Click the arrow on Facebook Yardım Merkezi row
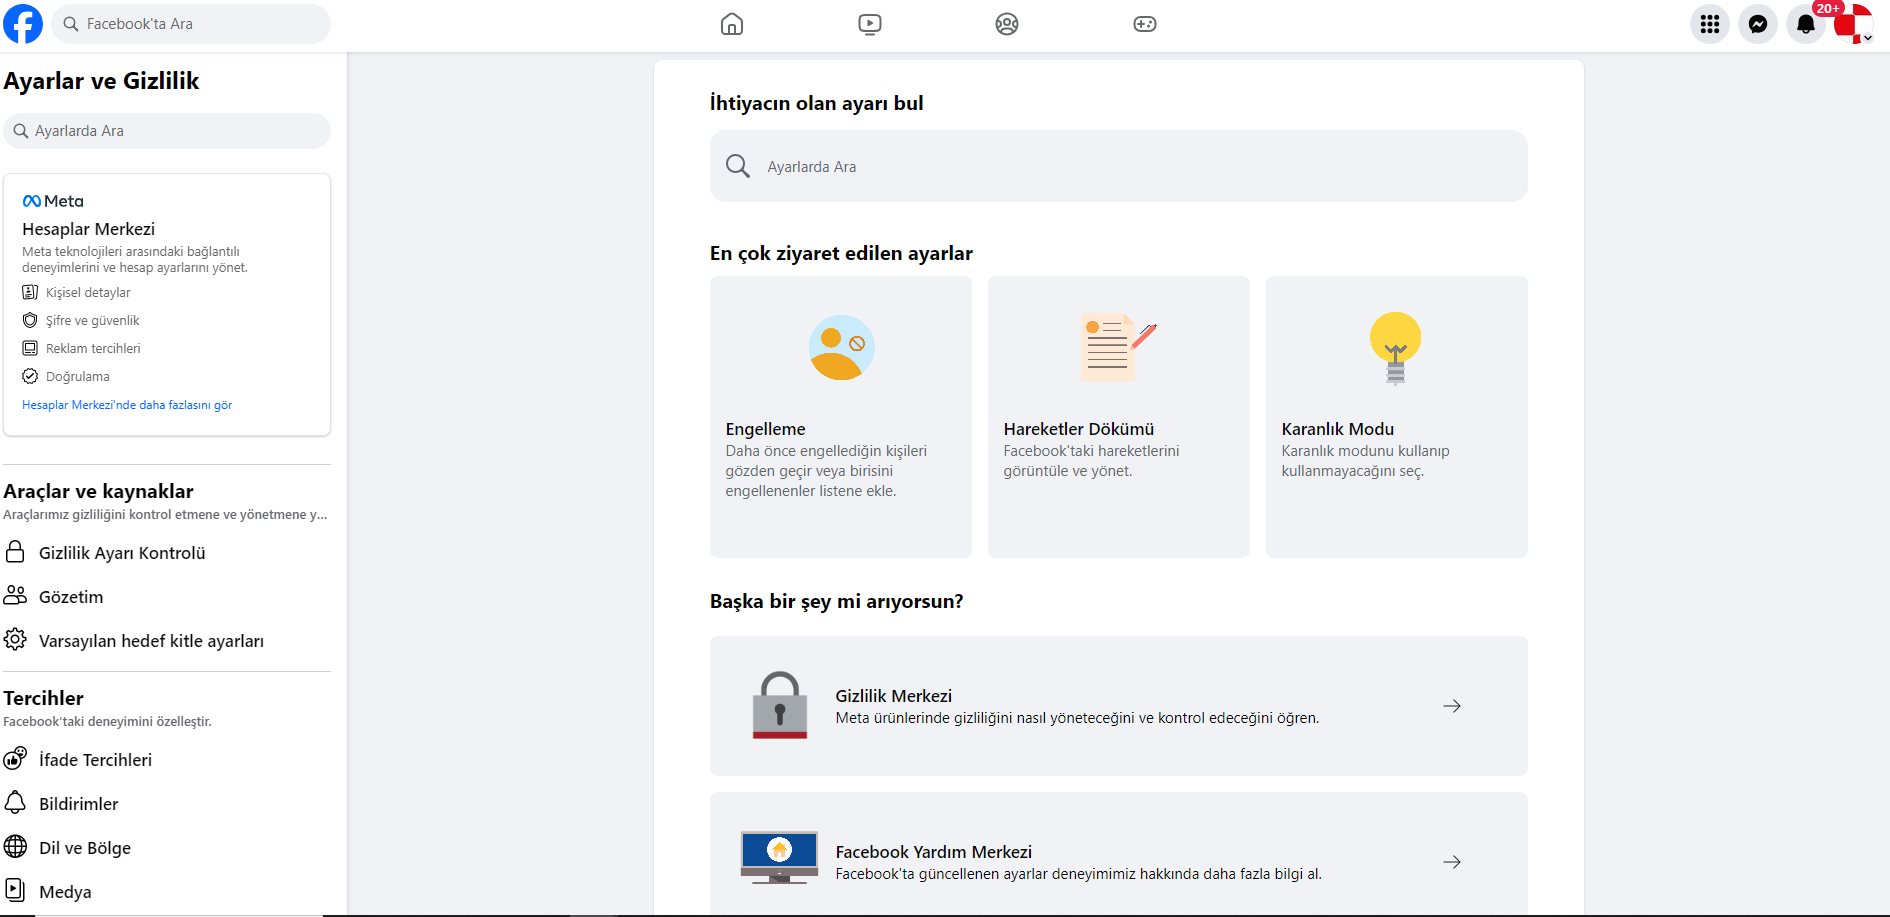Screen dimensions: 1890x917 tap(1452, 862)
